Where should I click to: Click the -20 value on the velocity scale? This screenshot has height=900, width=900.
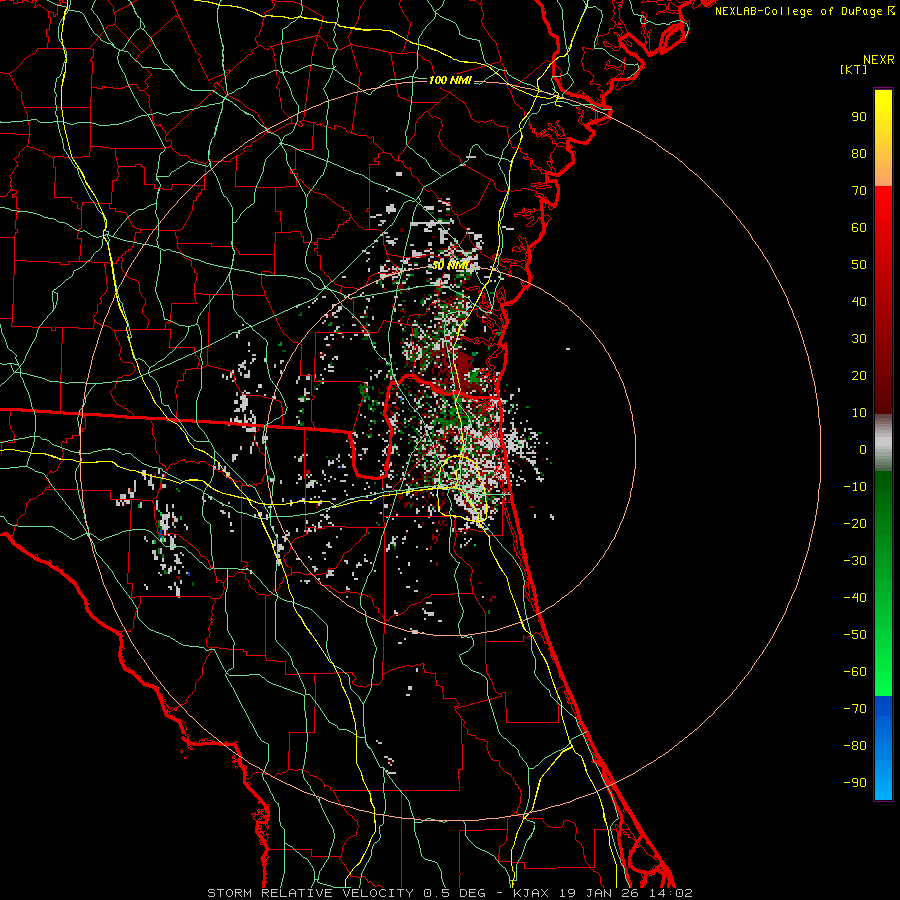pyautogui.click(x=855, y=524)
